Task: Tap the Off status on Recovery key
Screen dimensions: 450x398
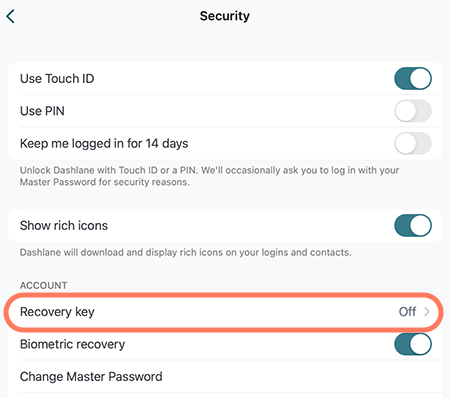Action: tap(407, 312)
